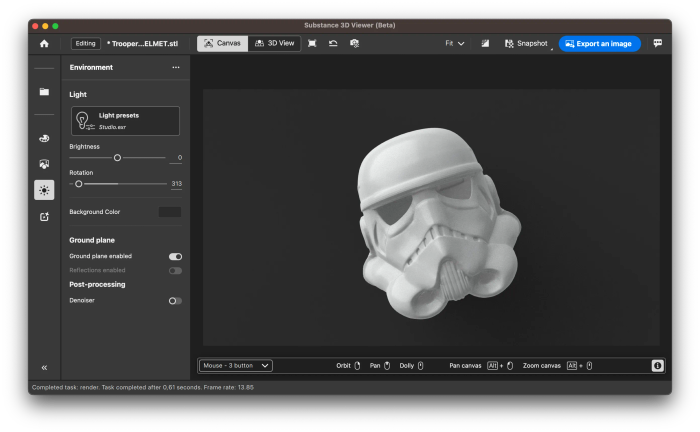This screenshot has height=432, width=700.
Task: Click the Brightness slider handle
Action: [x=117, y=158]
